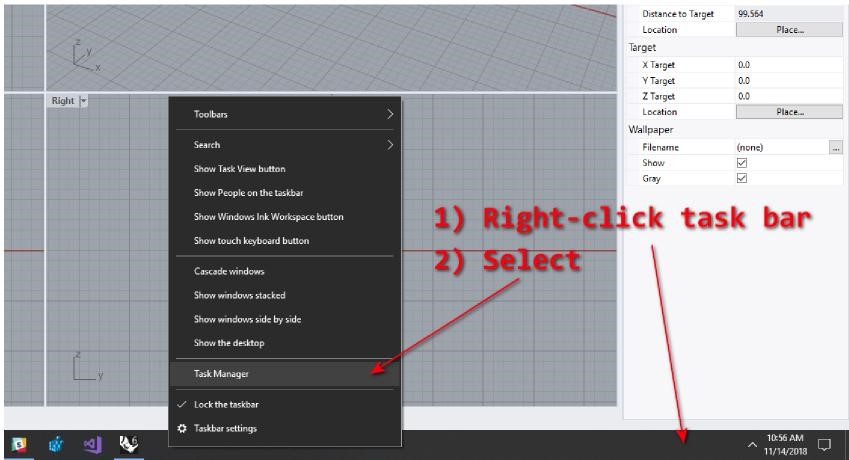Image resolution: width=849 pixels, height=460 pixels.
Task: Click the Filename label
Action: pos(660,147)
